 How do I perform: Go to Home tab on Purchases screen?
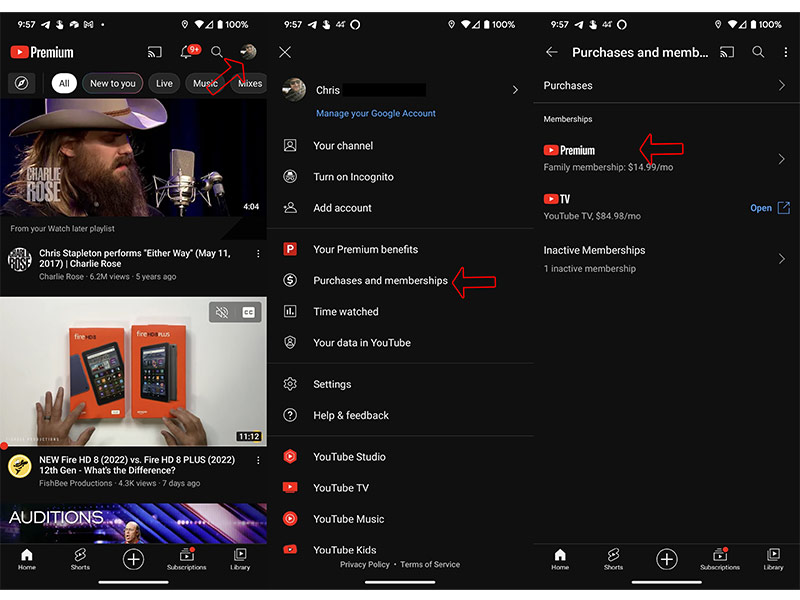[560, 560]
